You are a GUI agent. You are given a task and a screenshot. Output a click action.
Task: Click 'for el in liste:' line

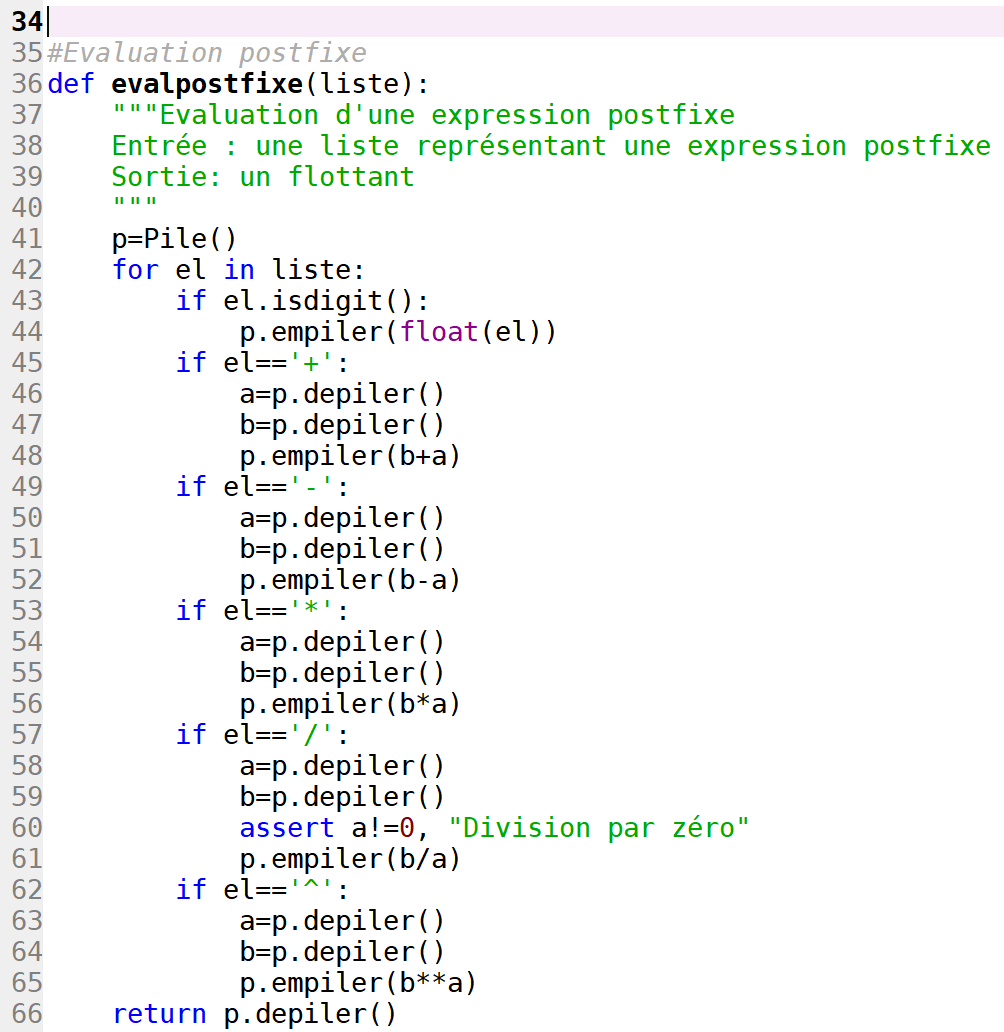click(238, 269)
